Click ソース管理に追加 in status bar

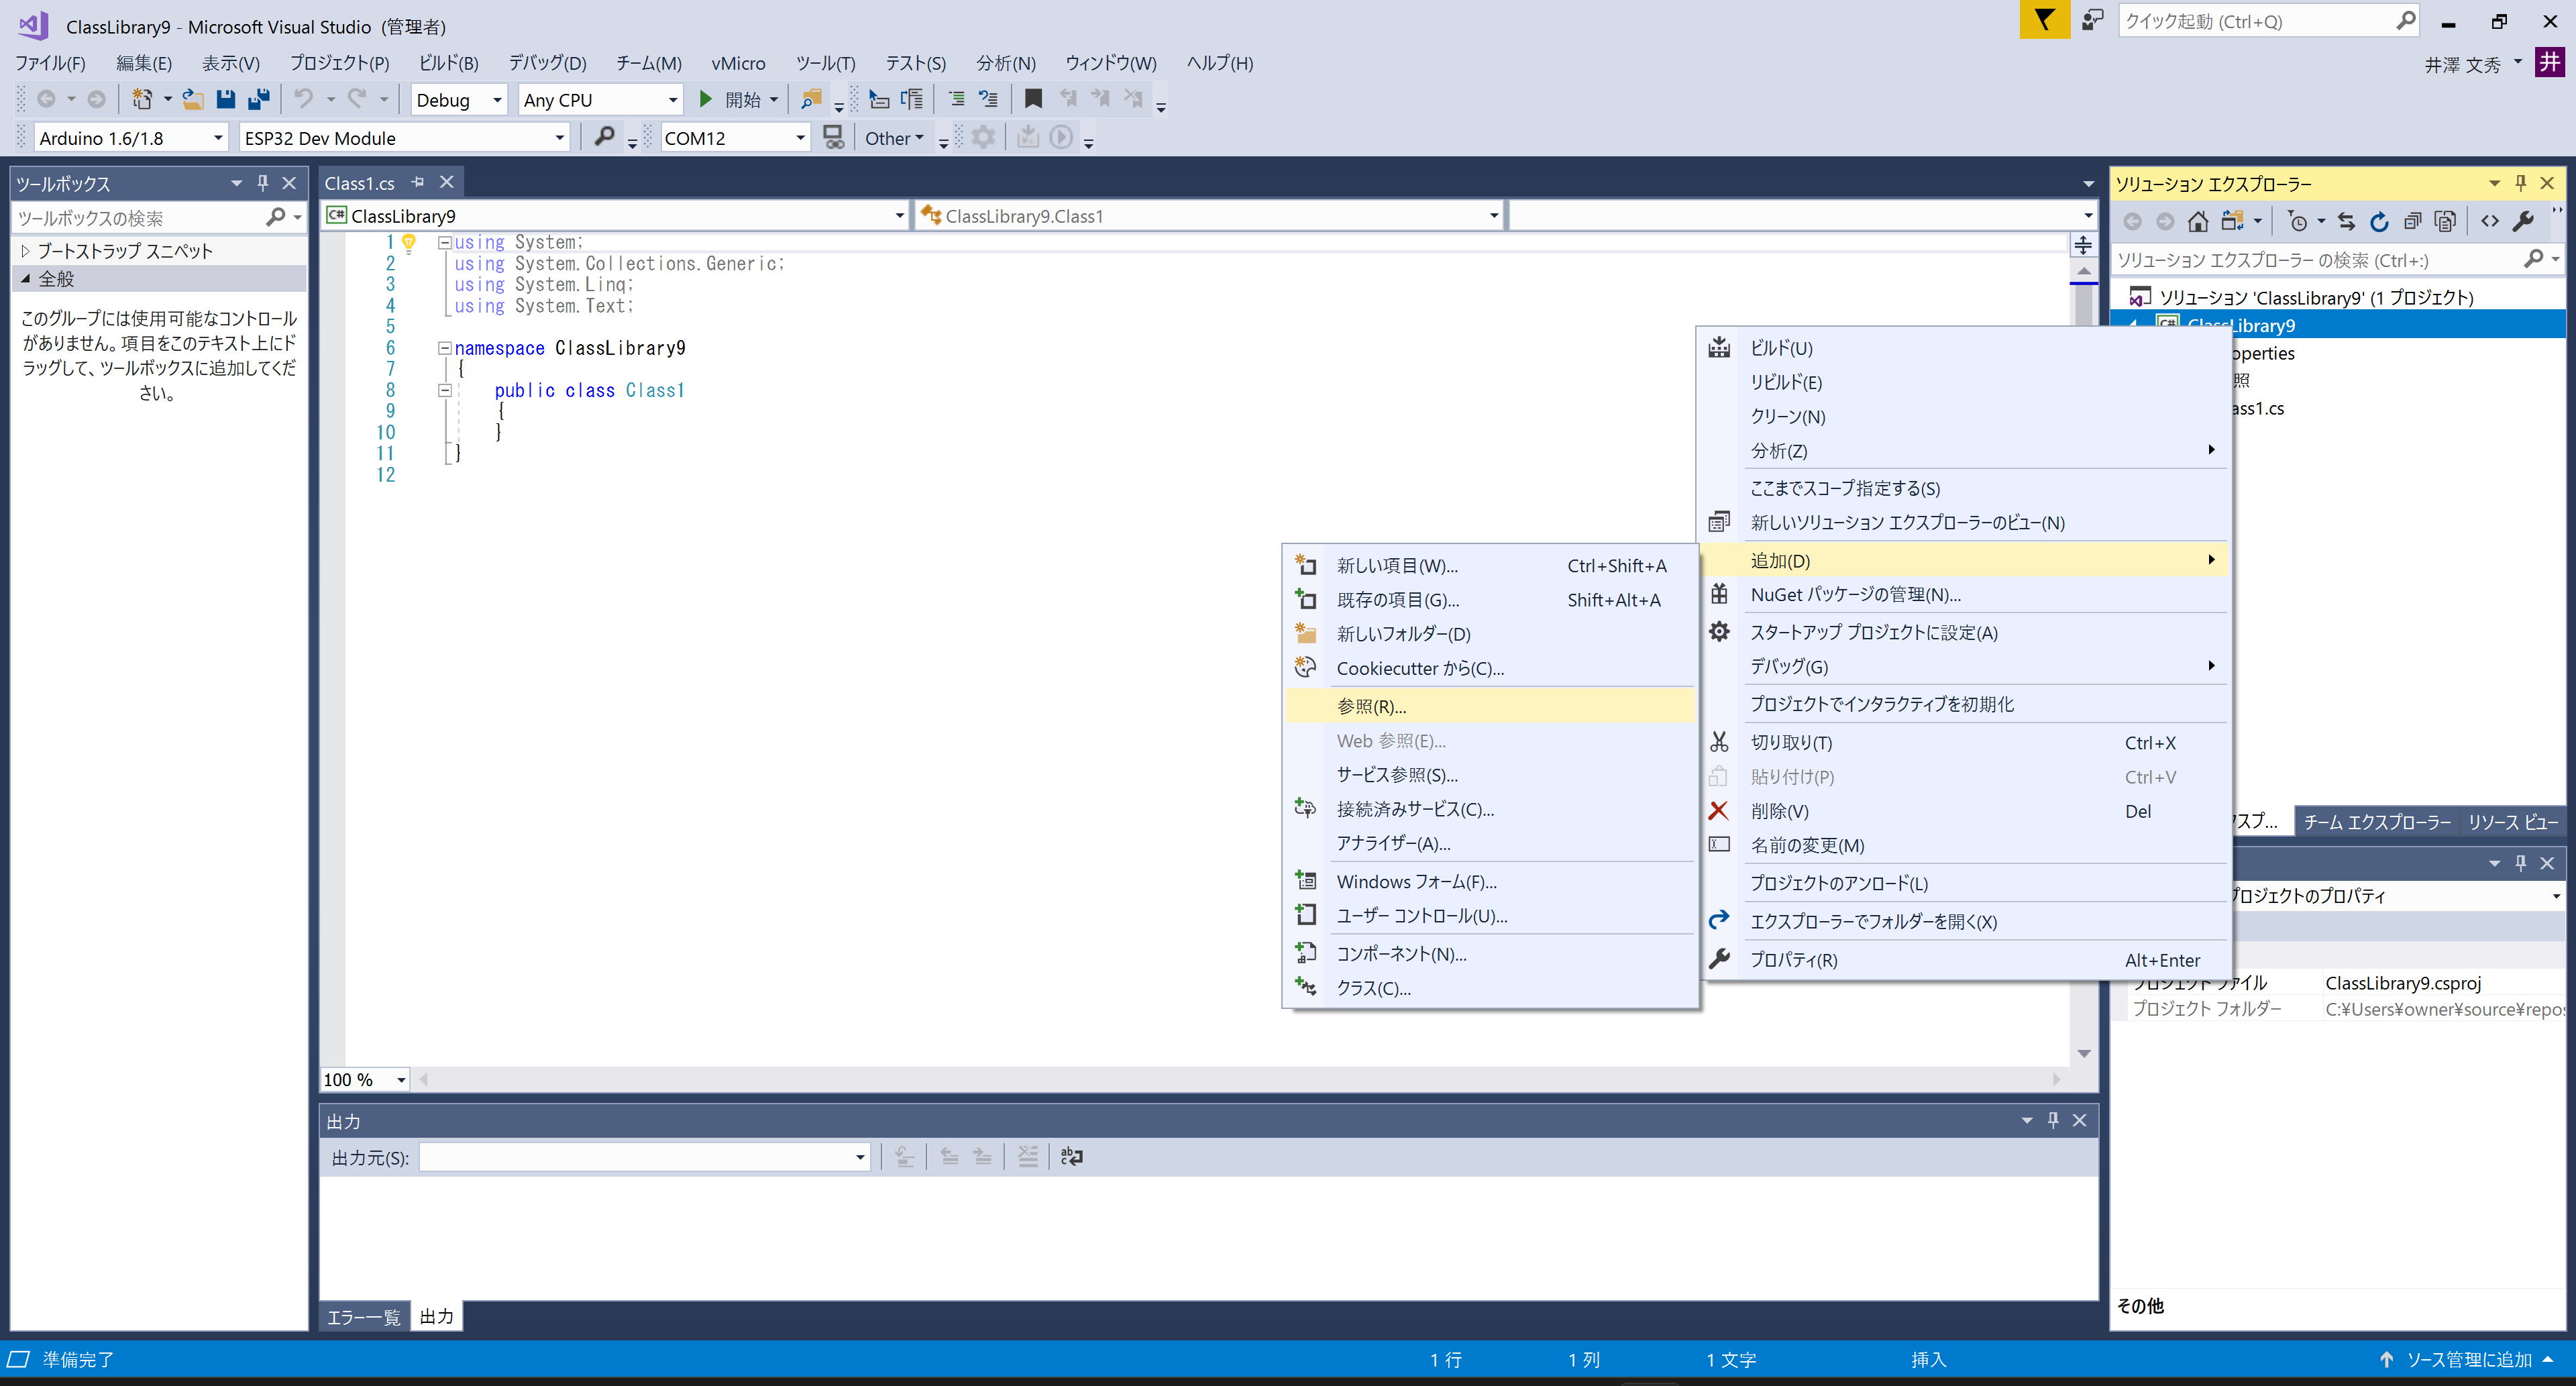pyautogui.click(x=2469, y=1359)
